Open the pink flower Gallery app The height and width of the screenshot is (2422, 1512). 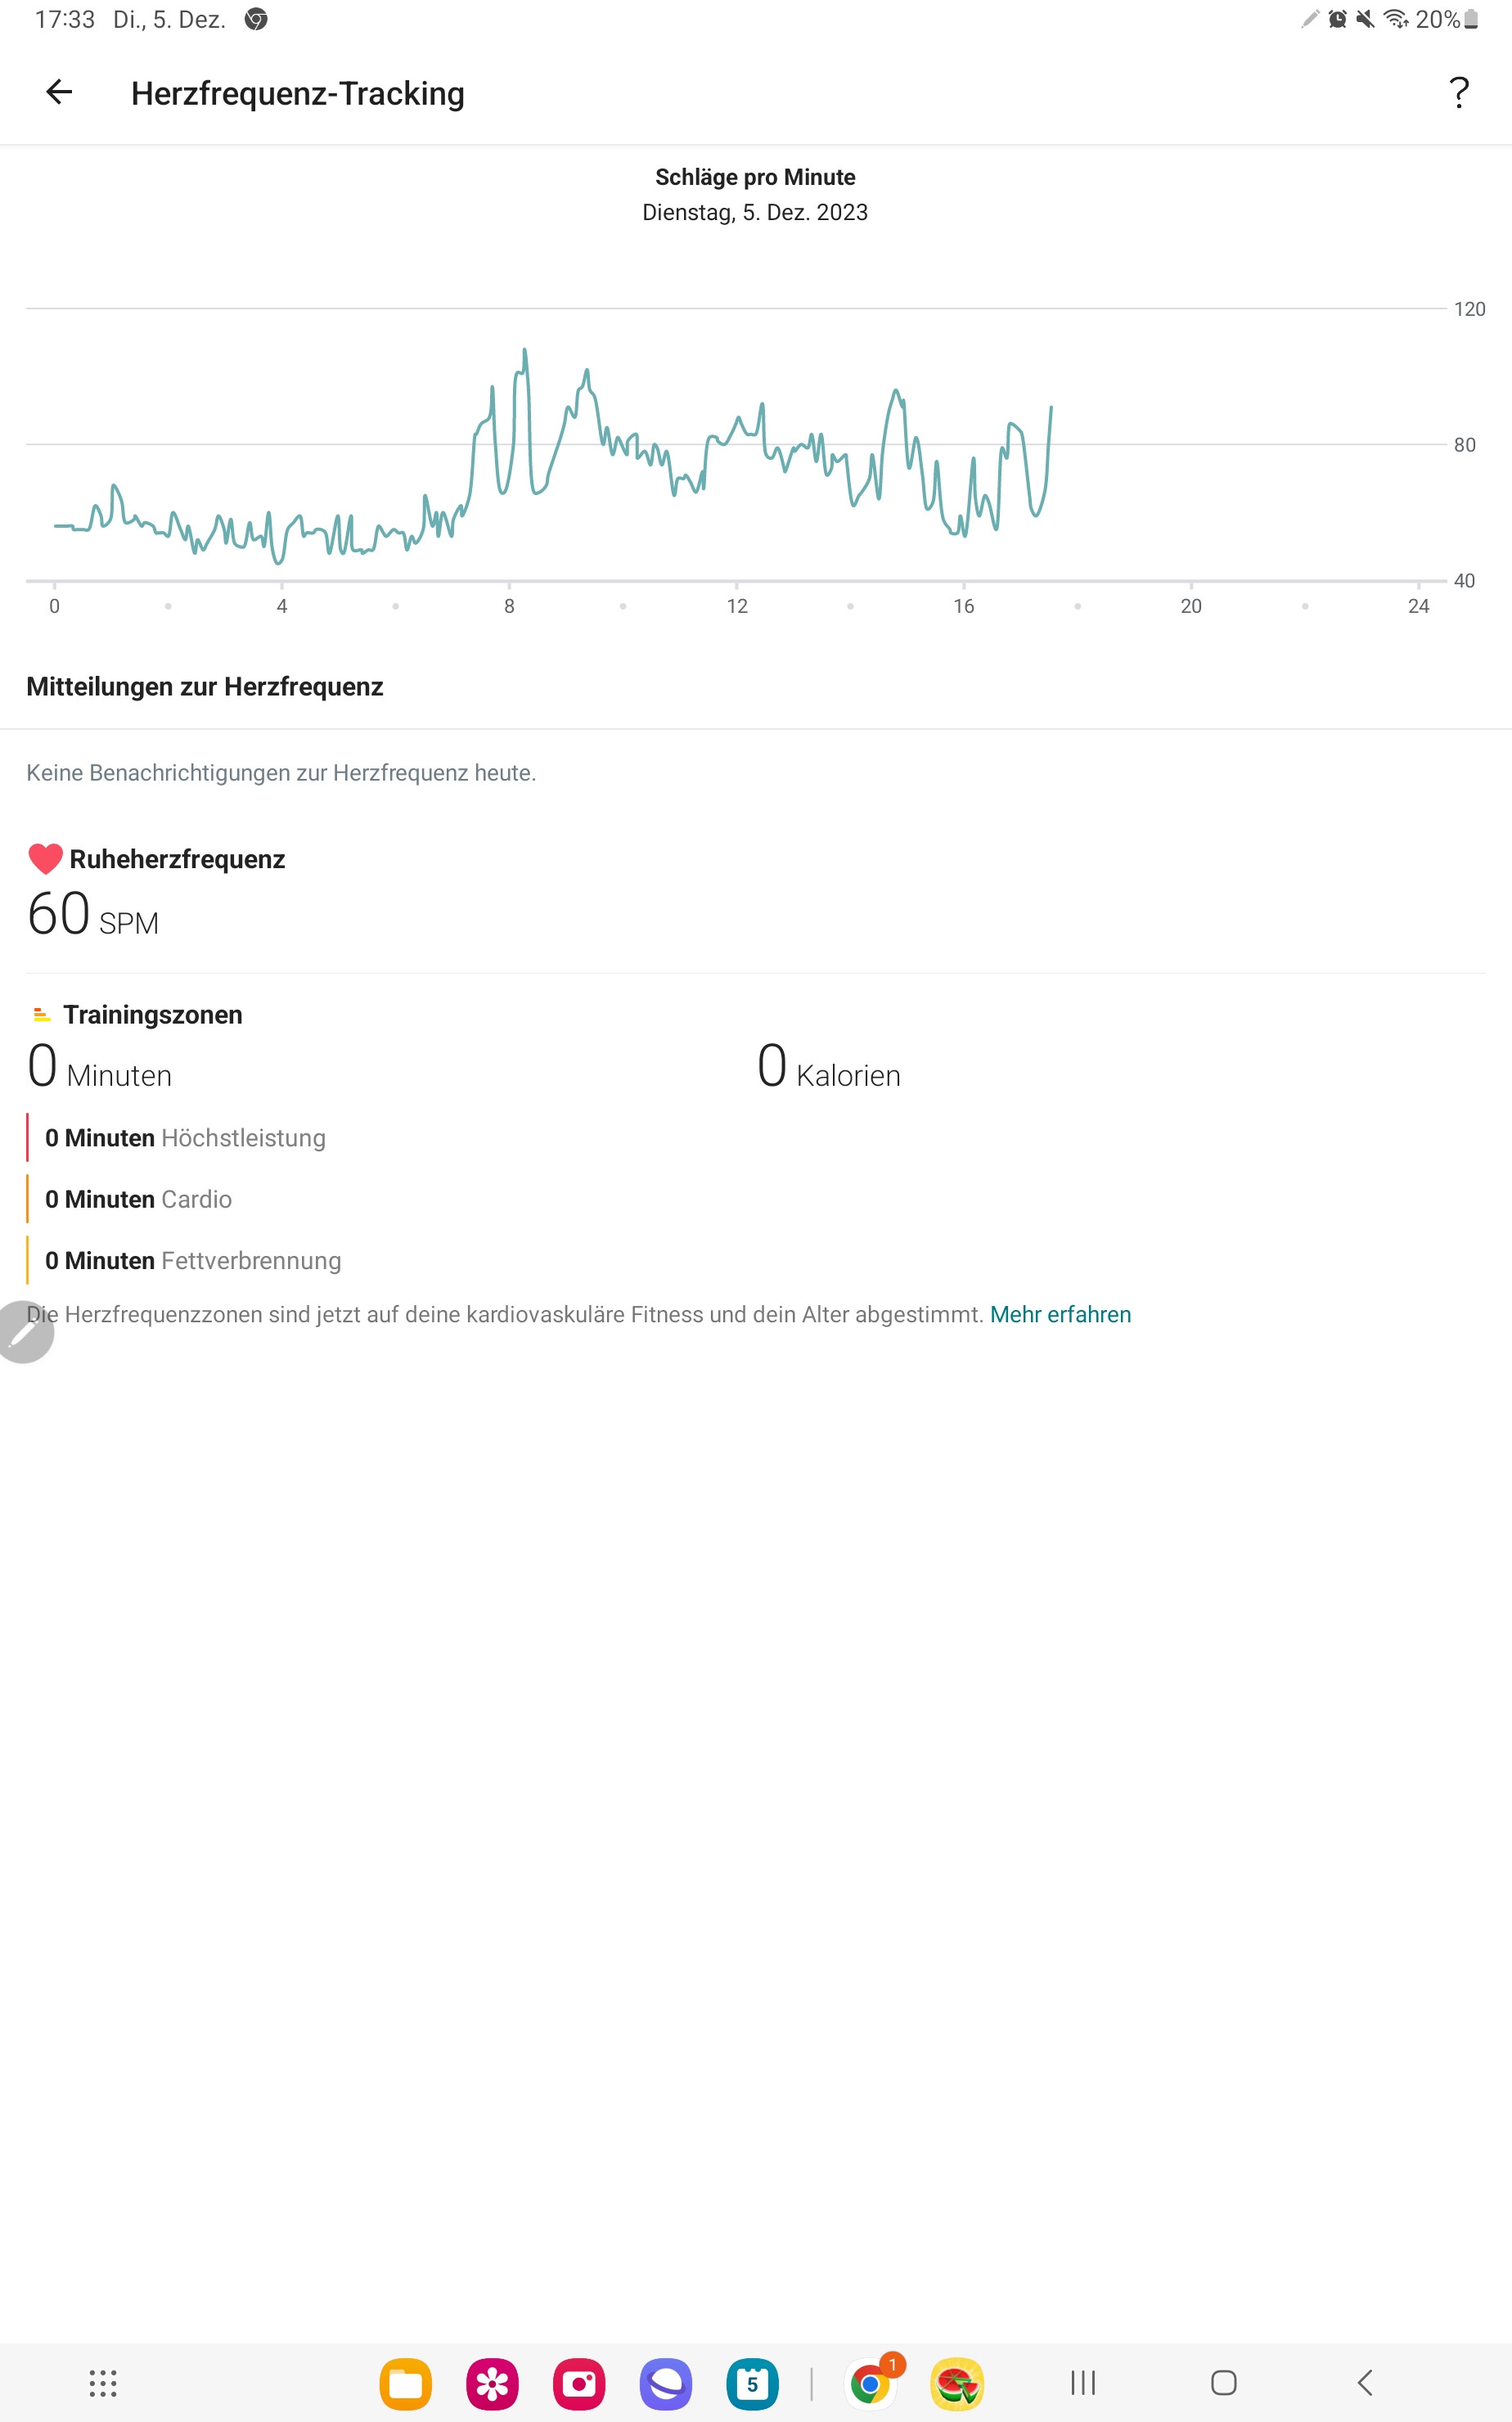tap(492, 2384)
